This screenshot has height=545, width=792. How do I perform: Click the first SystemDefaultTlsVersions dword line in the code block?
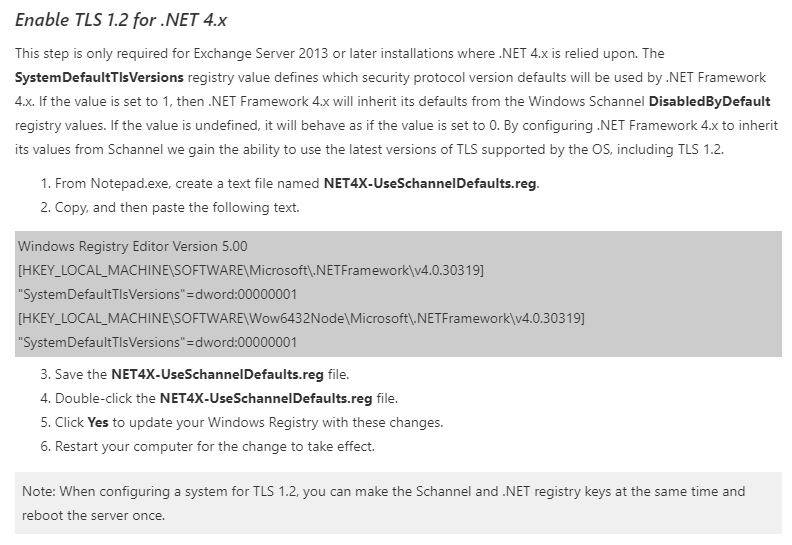[x=158, y=294]
